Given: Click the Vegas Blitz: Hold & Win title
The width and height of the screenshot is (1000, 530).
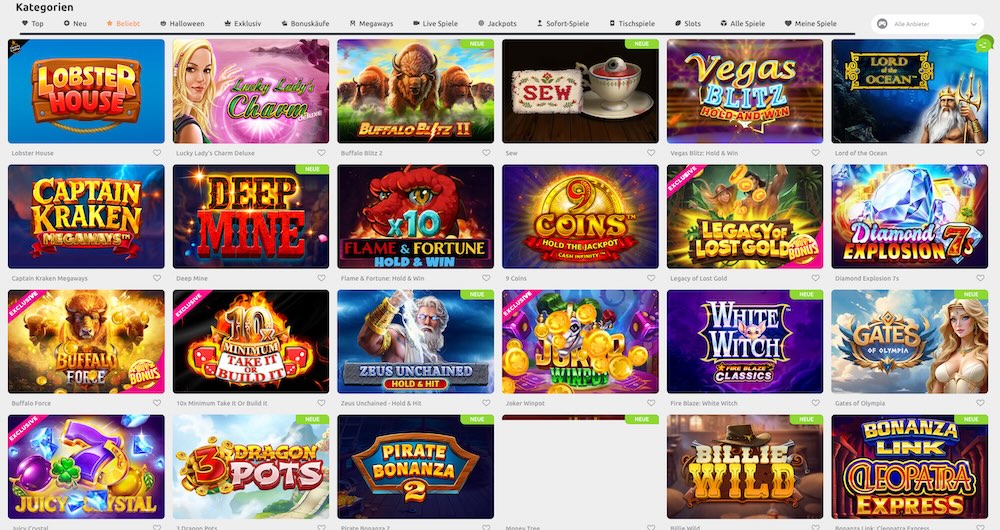Looking at the screenshot, I should 704,153.
